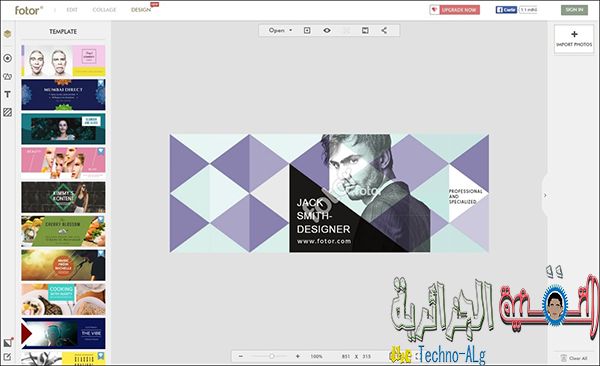Open the 'Open' dropdown menu
This screenshot has width=600, height=366.
click(x=280, y=30)
